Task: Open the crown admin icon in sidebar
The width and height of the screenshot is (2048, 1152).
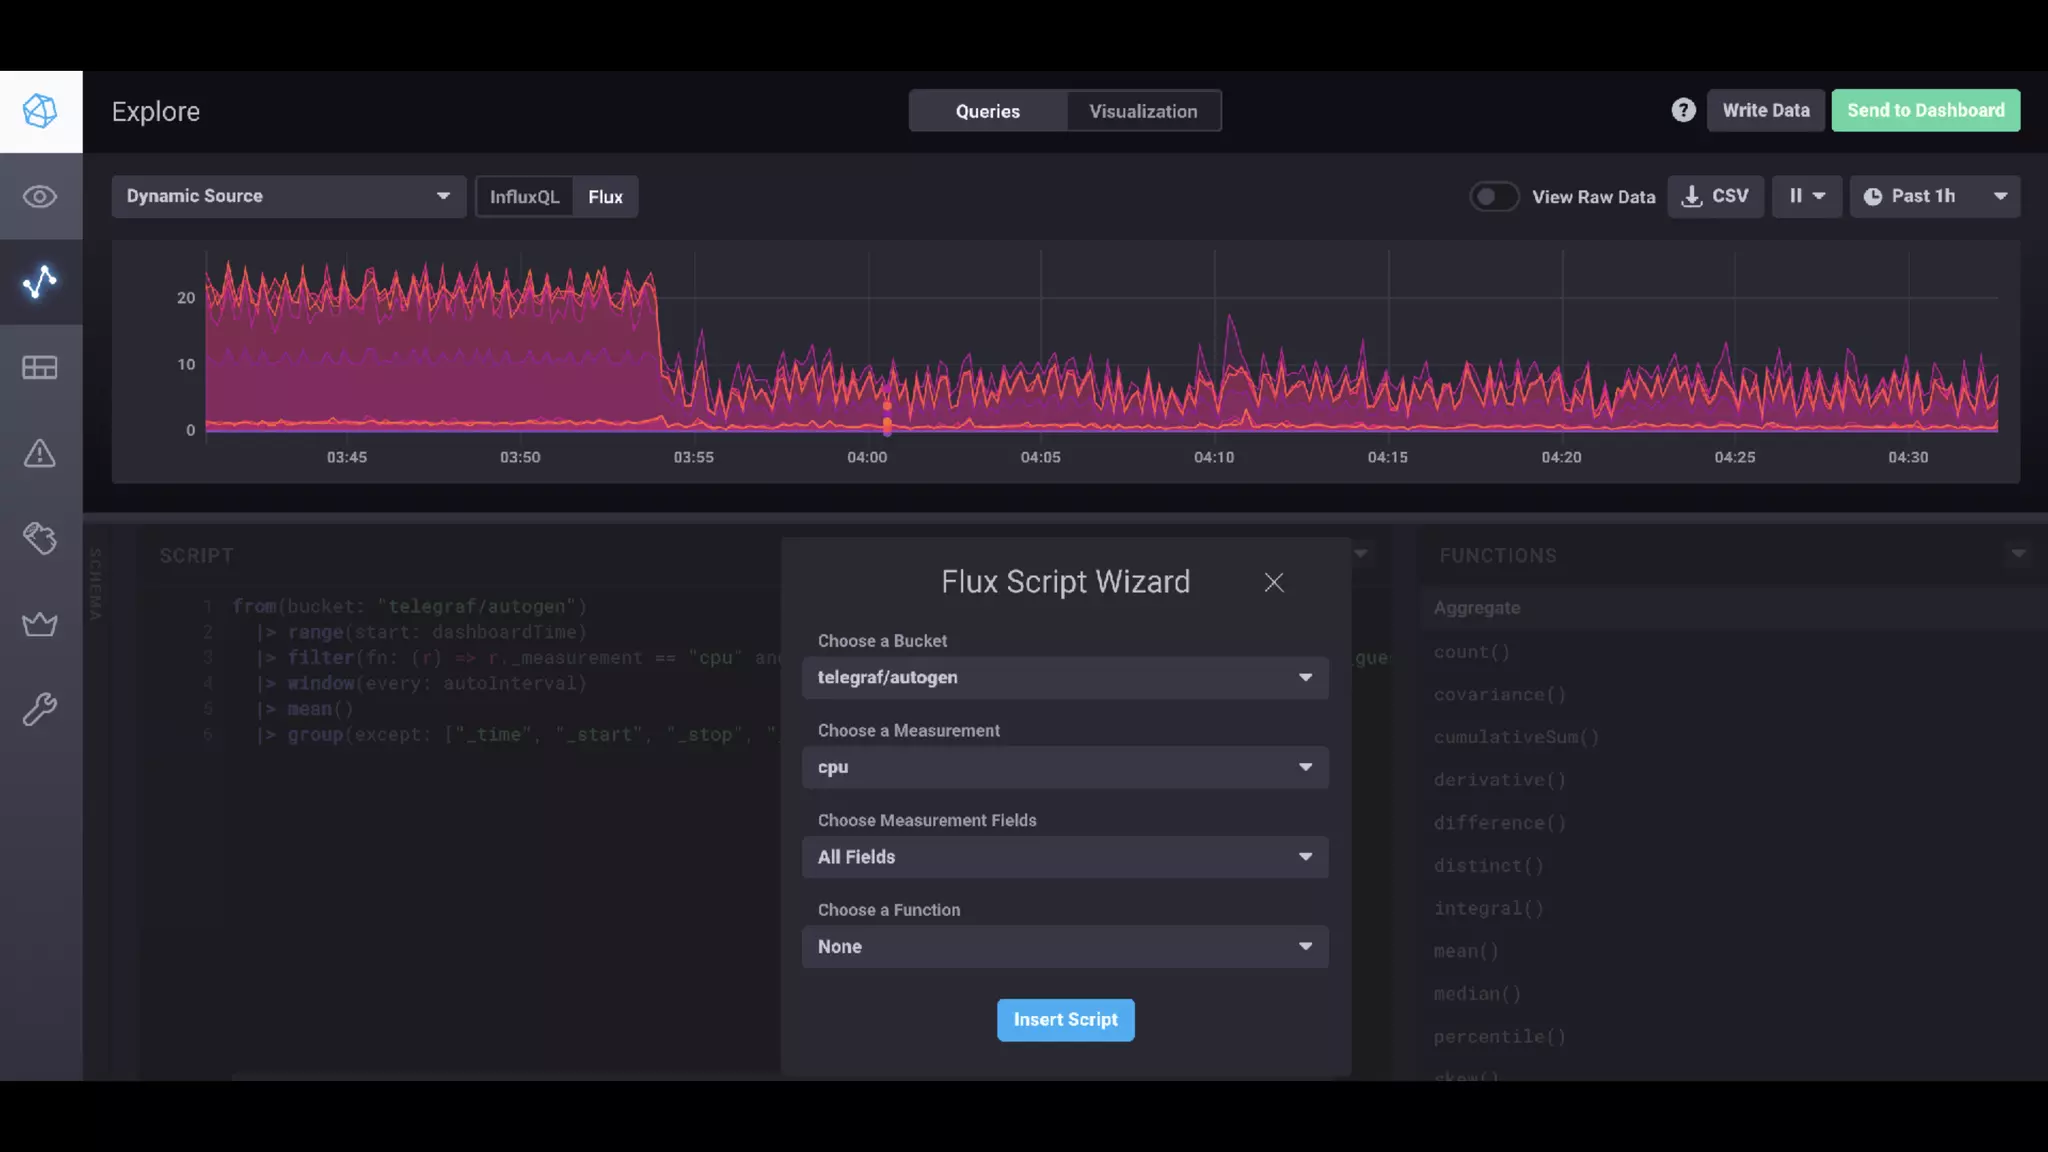Action: click(x=40, y=625)
